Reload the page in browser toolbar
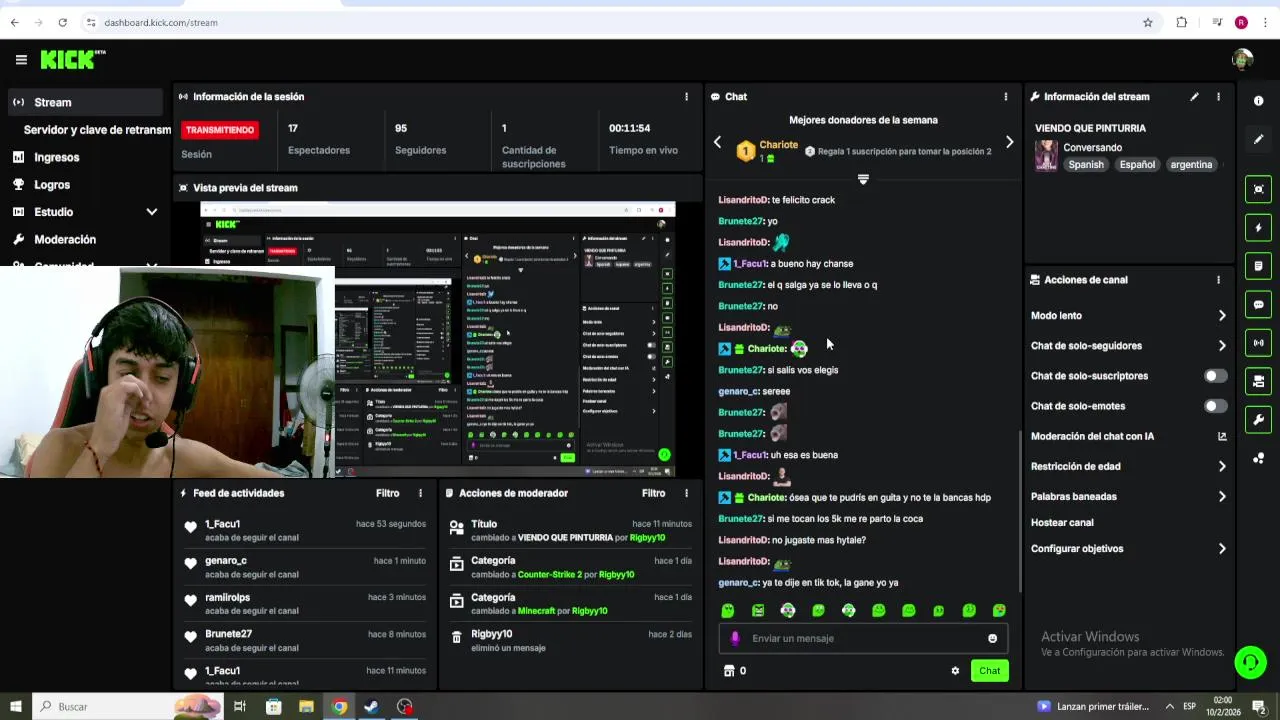Screen dimensions: 1280x720 coord(63,22)
